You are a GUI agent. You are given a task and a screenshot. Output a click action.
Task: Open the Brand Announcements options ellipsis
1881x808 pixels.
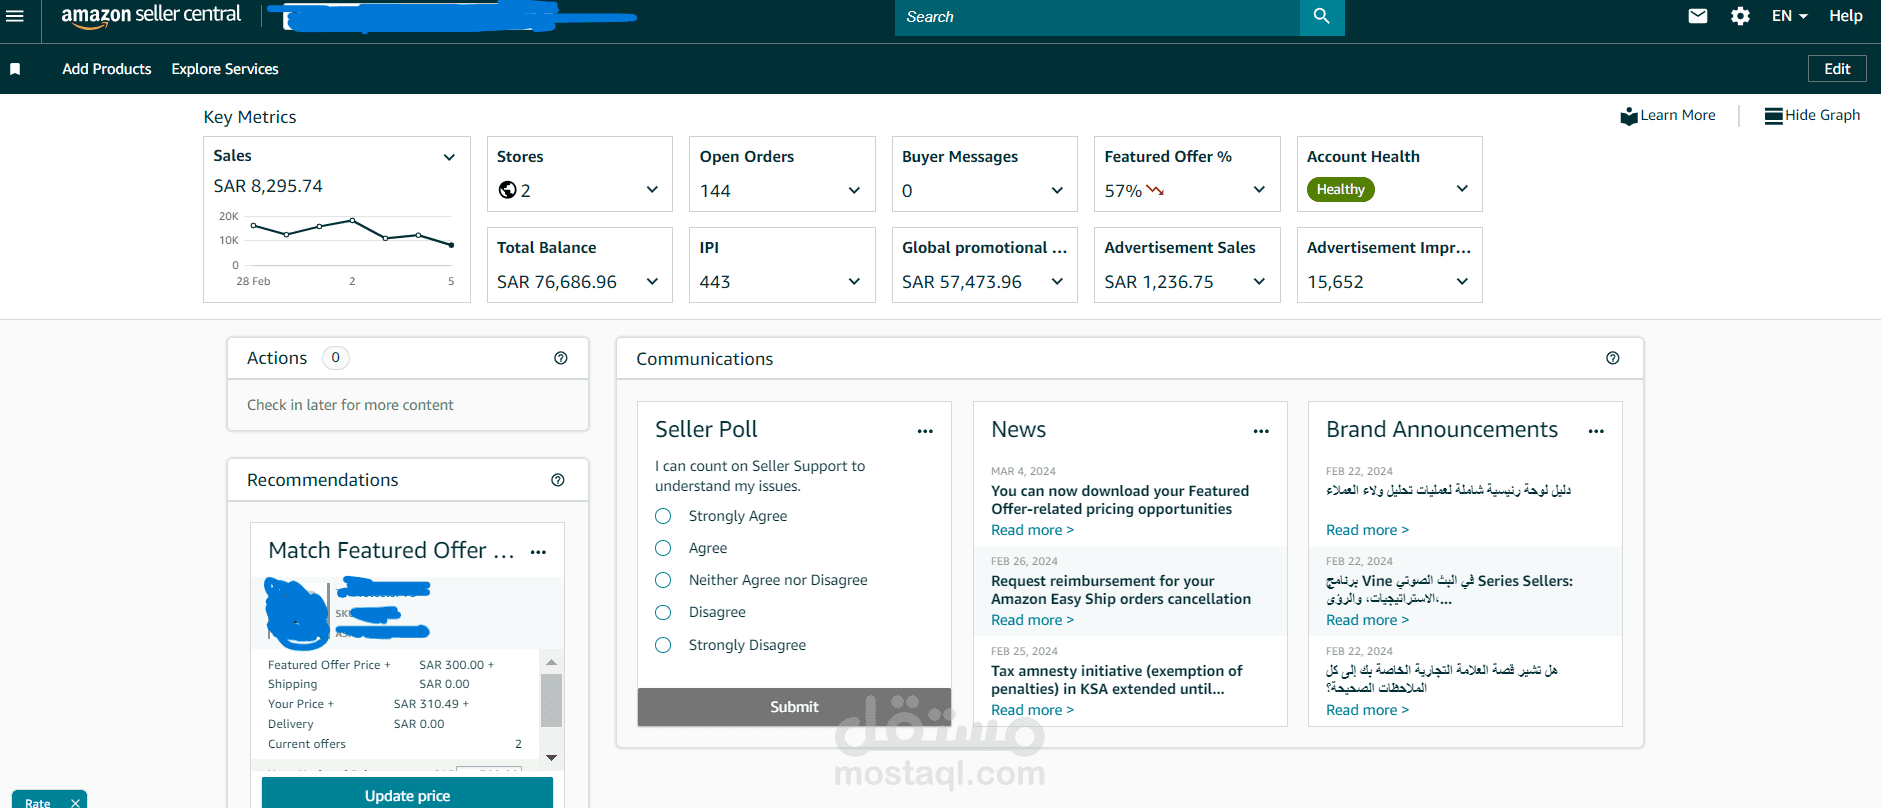[1596, 431]
